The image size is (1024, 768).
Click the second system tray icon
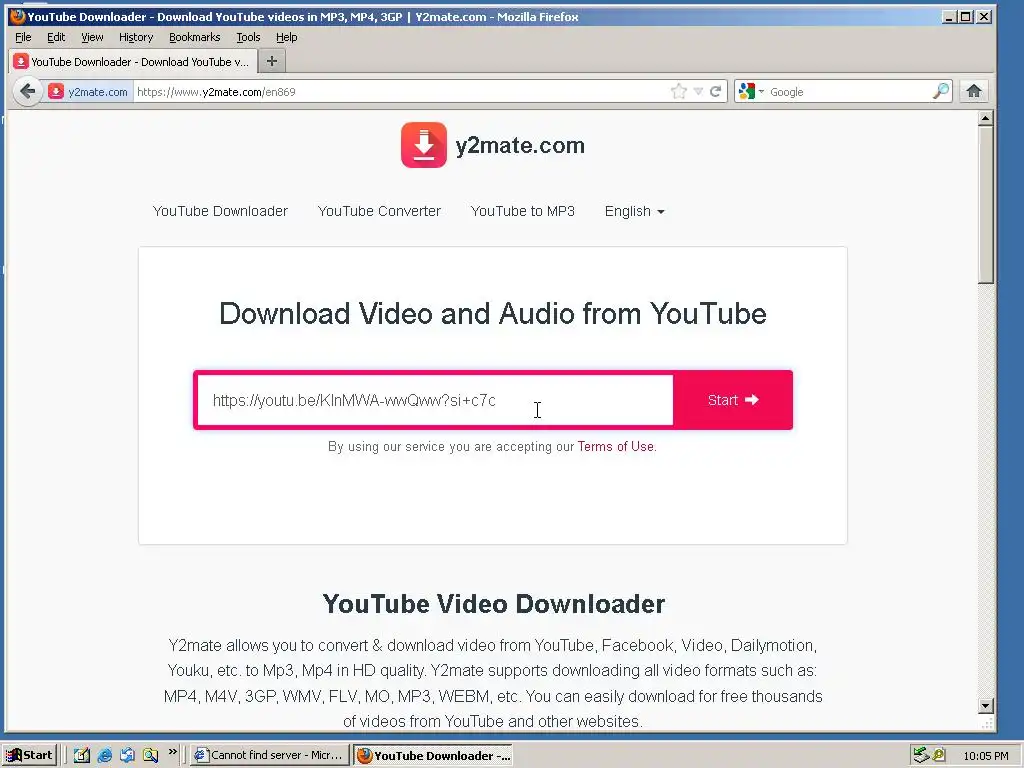pyautogui.click(x=938, y=755)
